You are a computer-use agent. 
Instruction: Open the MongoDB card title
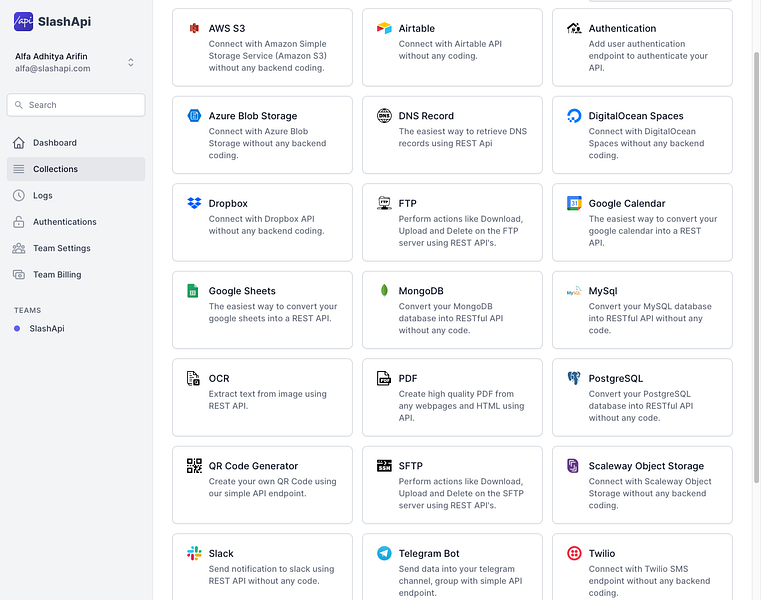pos(421,291)
